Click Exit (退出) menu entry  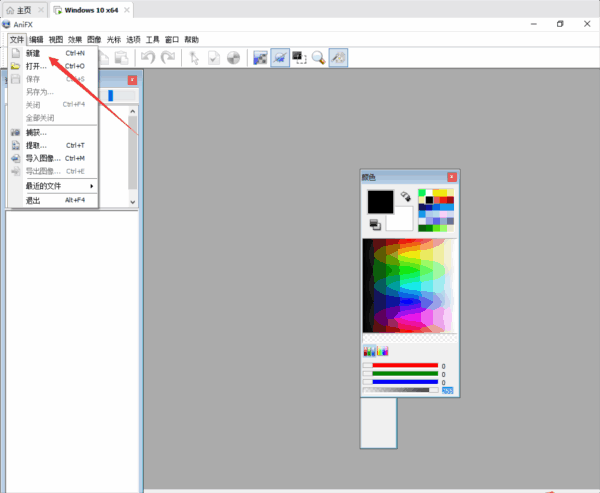pos(33,200)
